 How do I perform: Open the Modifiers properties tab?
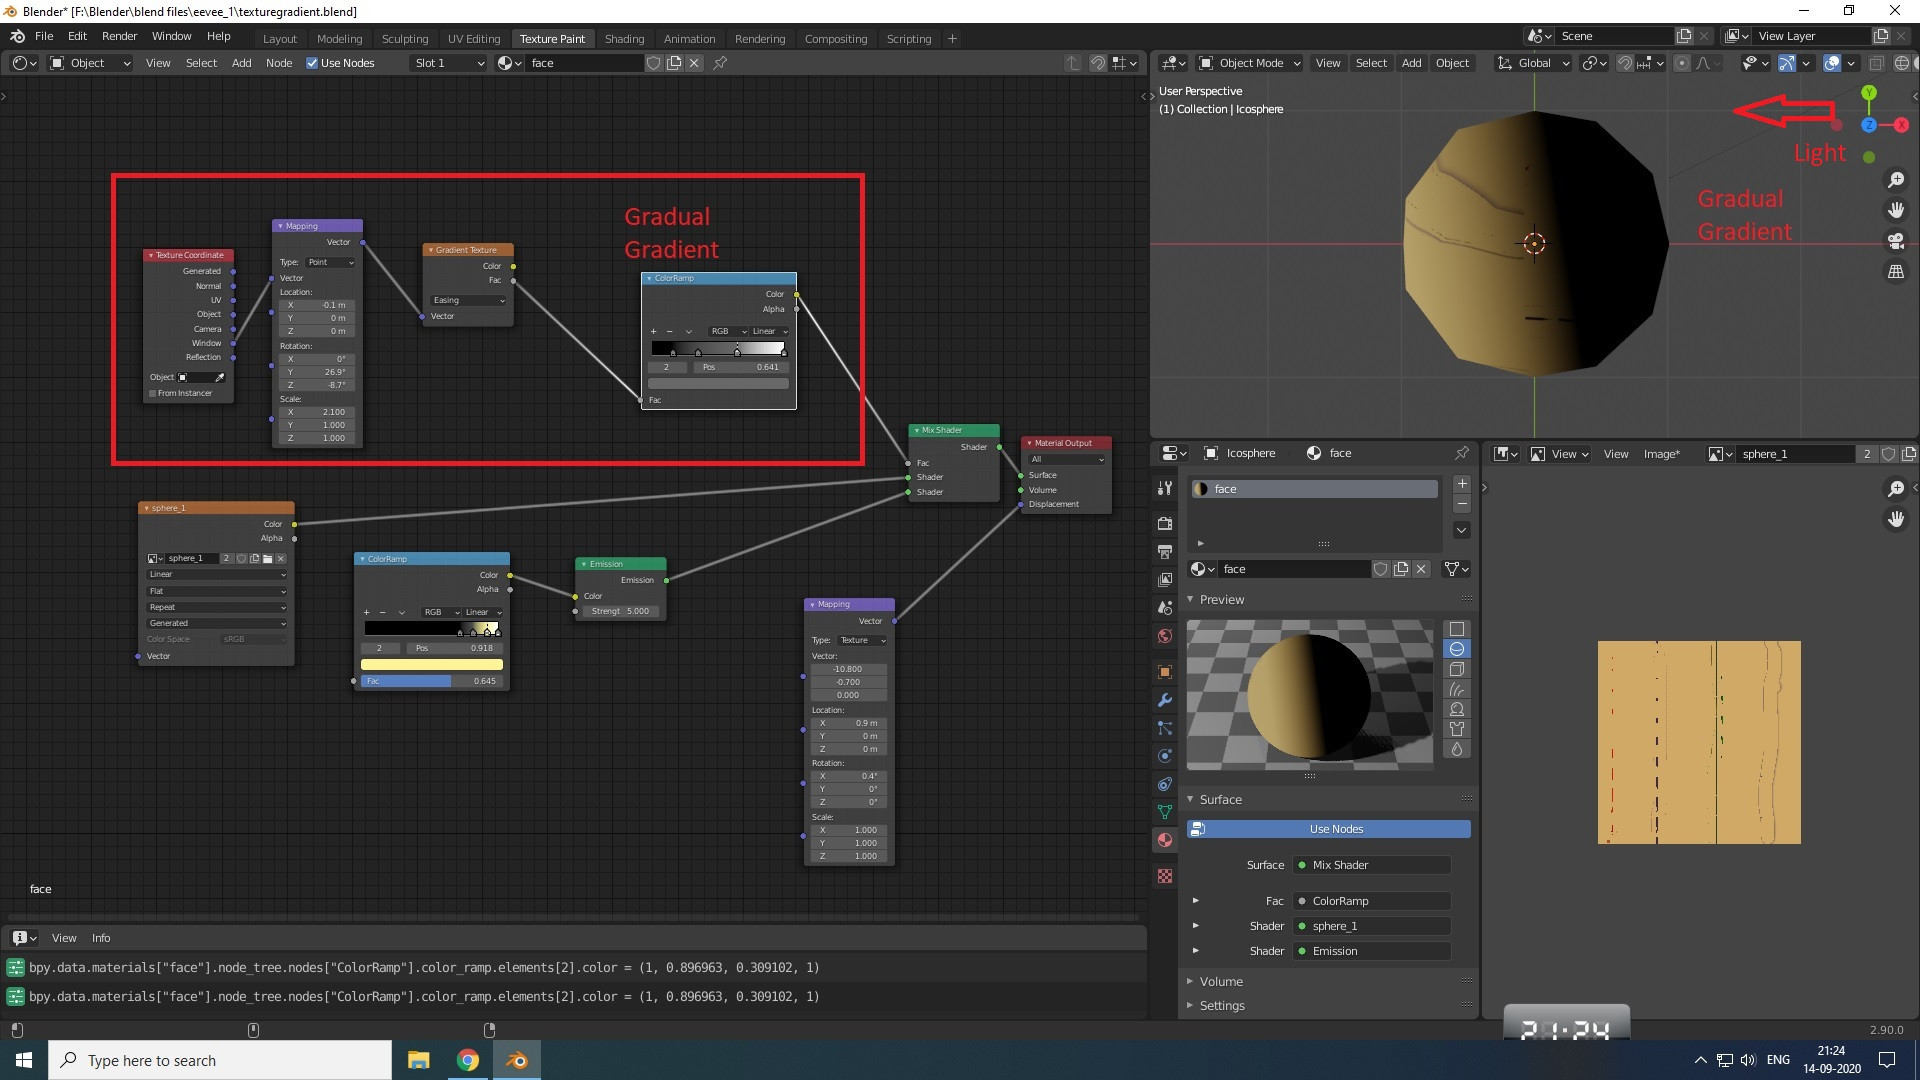click(1164, 699)
